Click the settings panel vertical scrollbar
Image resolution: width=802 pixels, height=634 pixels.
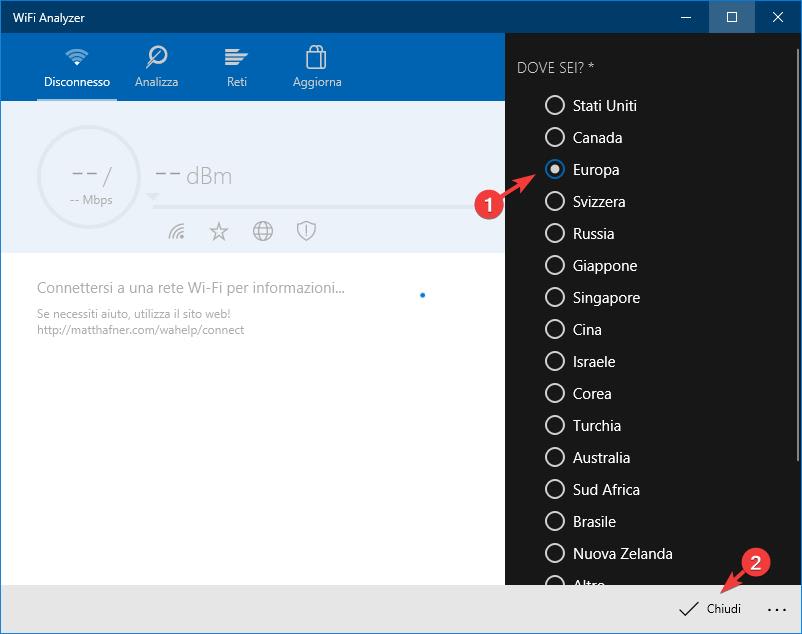pos(798,256)
